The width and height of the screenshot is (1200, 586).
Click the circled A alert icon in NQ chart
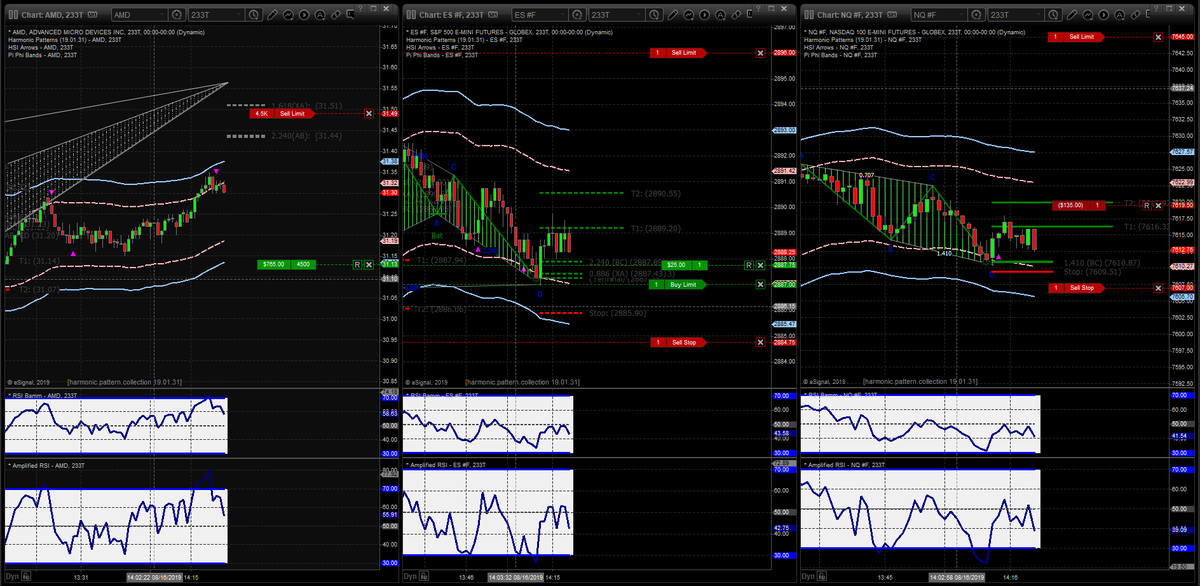(x=1119, y=15)
